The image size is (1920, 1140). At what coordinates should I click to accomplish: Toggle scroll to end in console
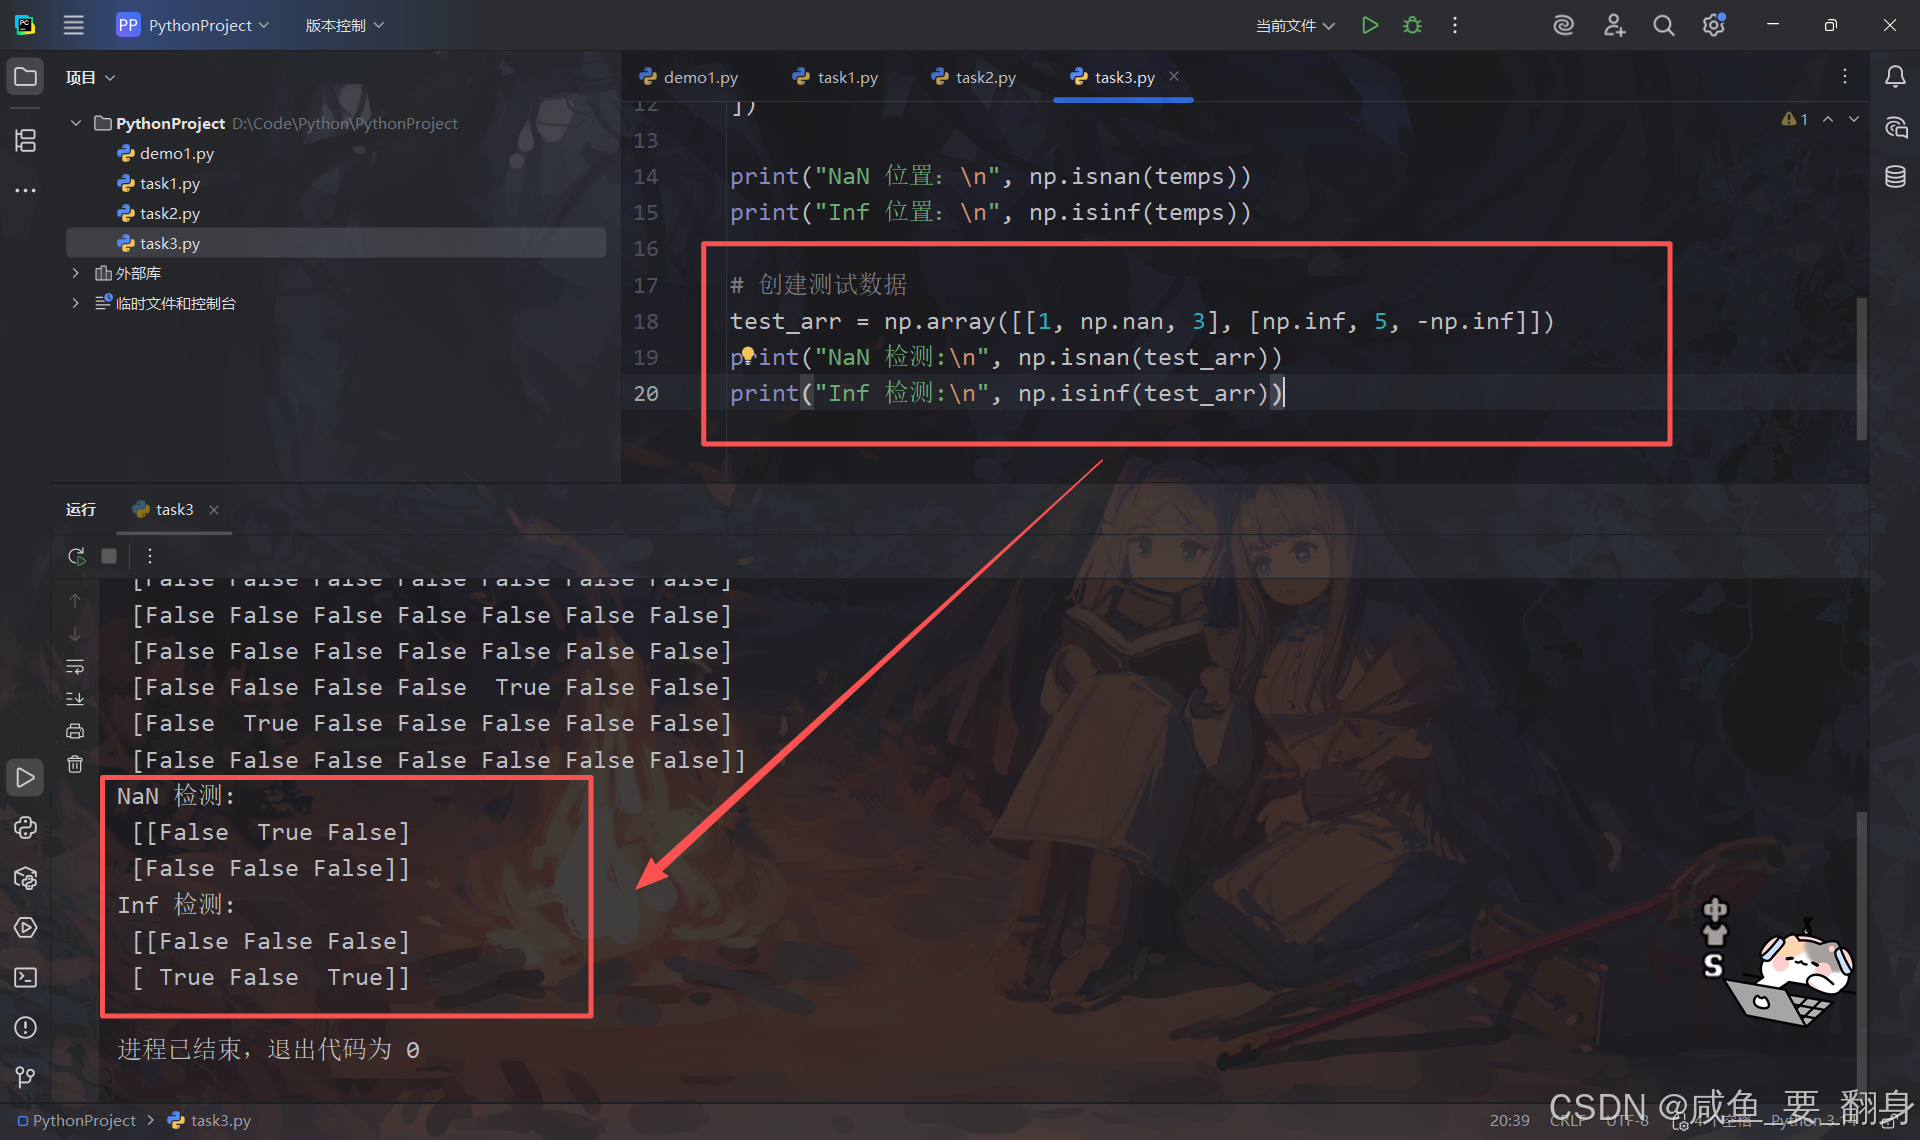pyautogui.click(x=75, y=699)
